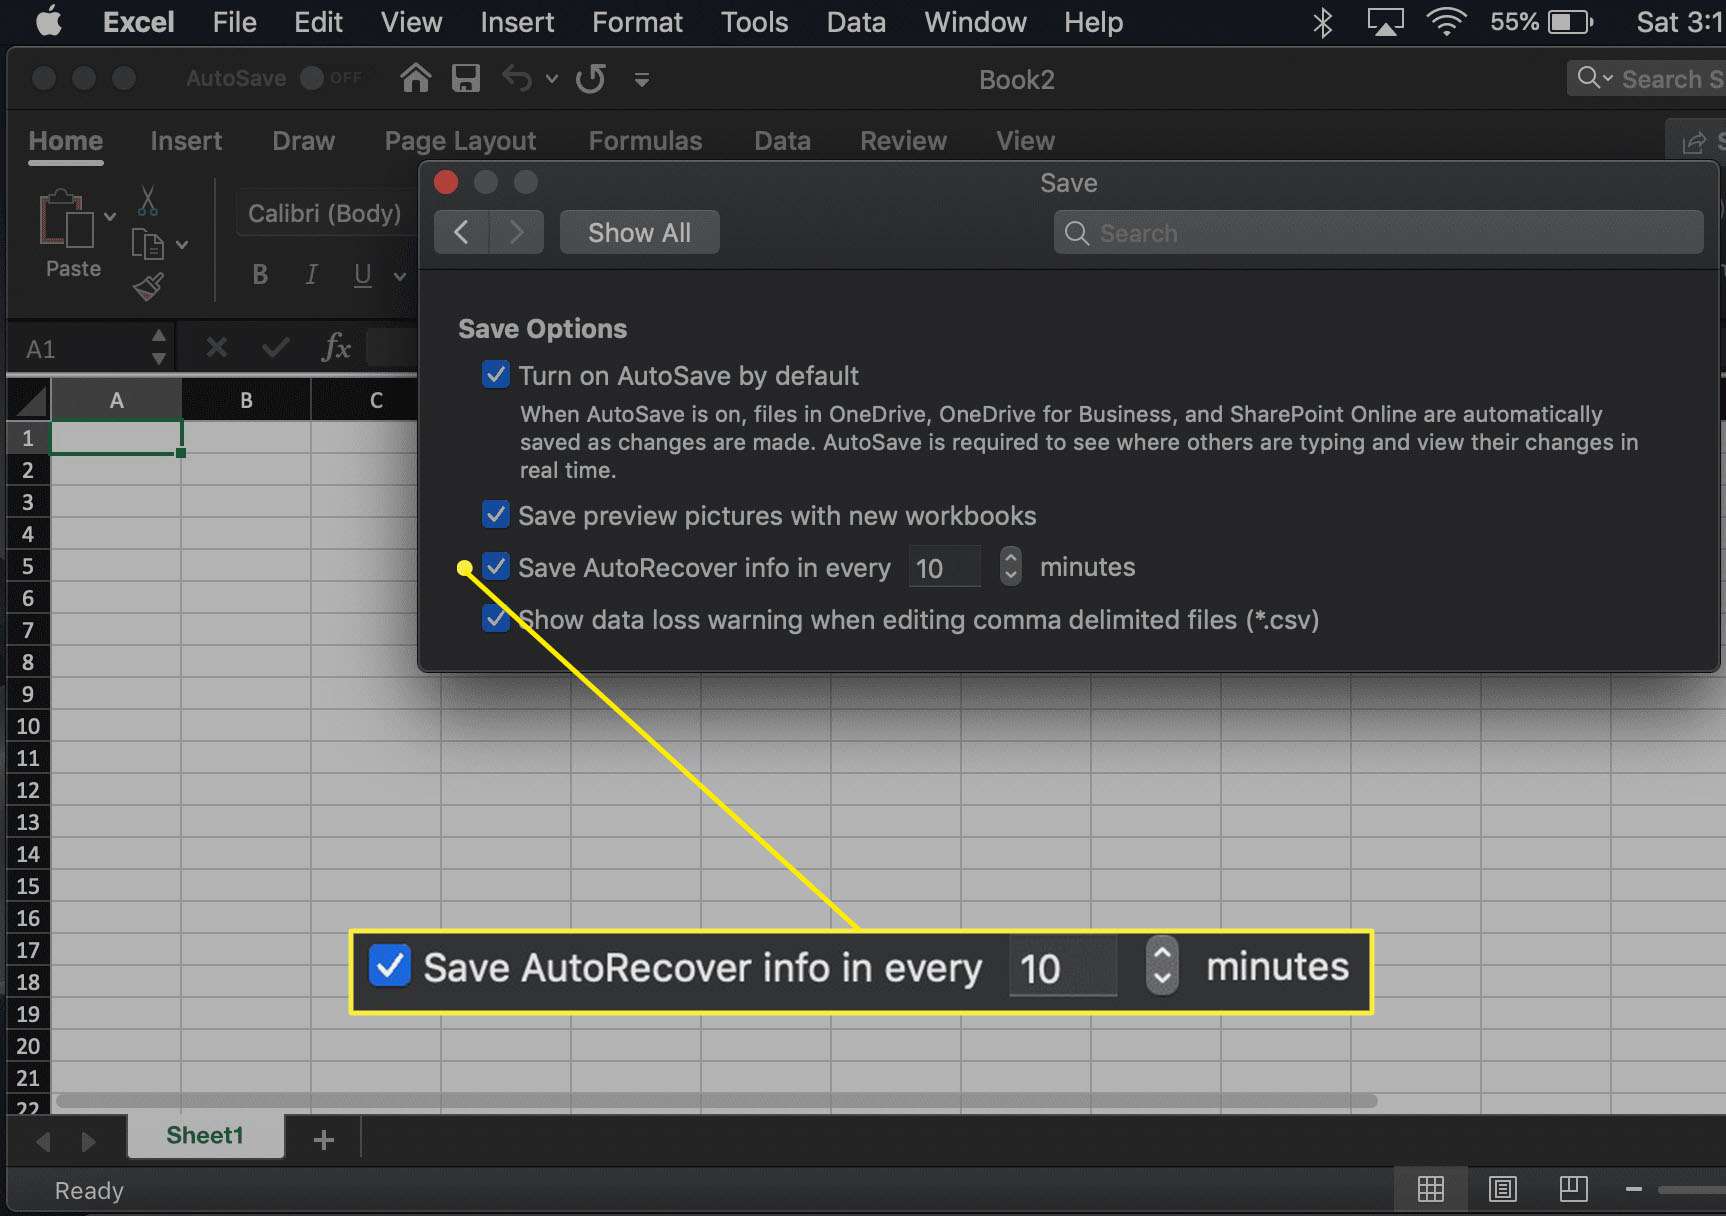Uncheck Save preview pictures with new workbooks
Screen dimensions: 1726x1216
point(495,515)
